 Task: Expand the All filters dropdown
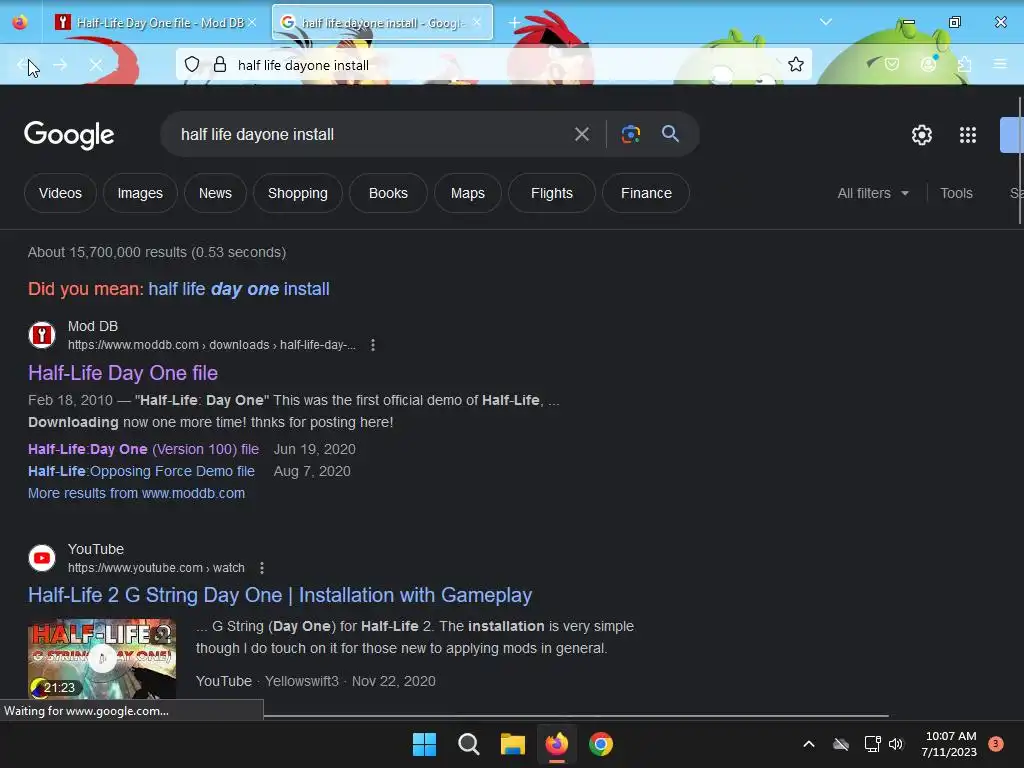(x=873, y=193)
